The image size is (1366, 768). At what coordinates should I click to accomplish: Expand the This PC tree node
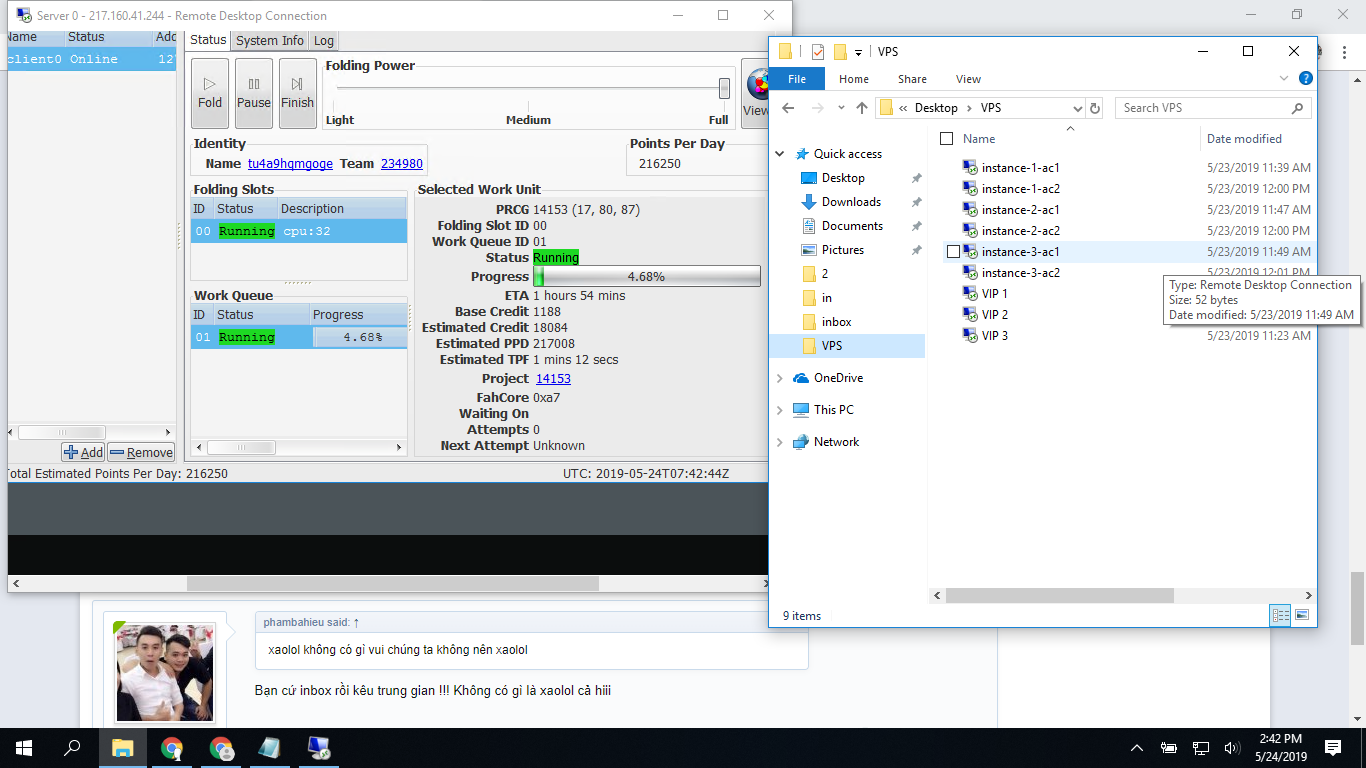[780, 410]
